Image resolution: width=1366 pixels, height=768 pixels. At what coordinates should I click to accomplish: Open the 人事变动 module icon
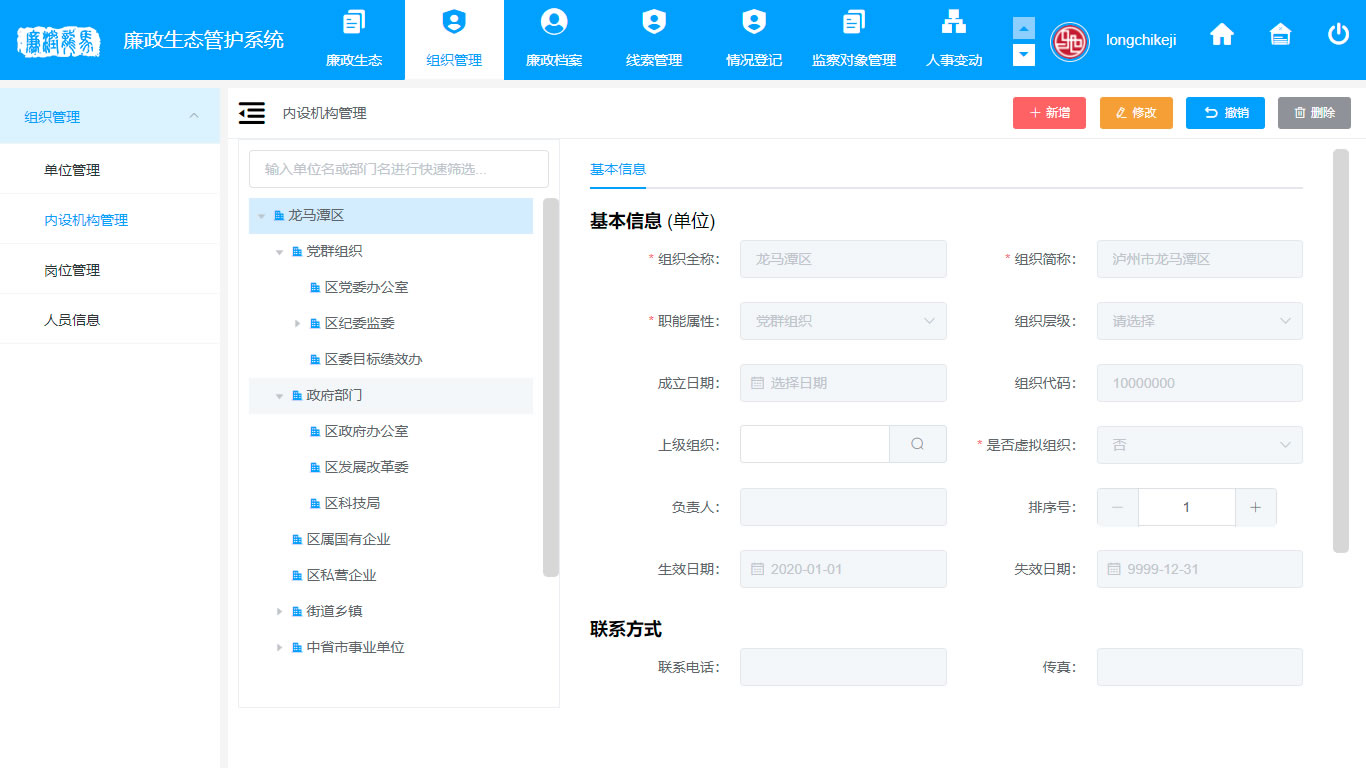point(953,22)
